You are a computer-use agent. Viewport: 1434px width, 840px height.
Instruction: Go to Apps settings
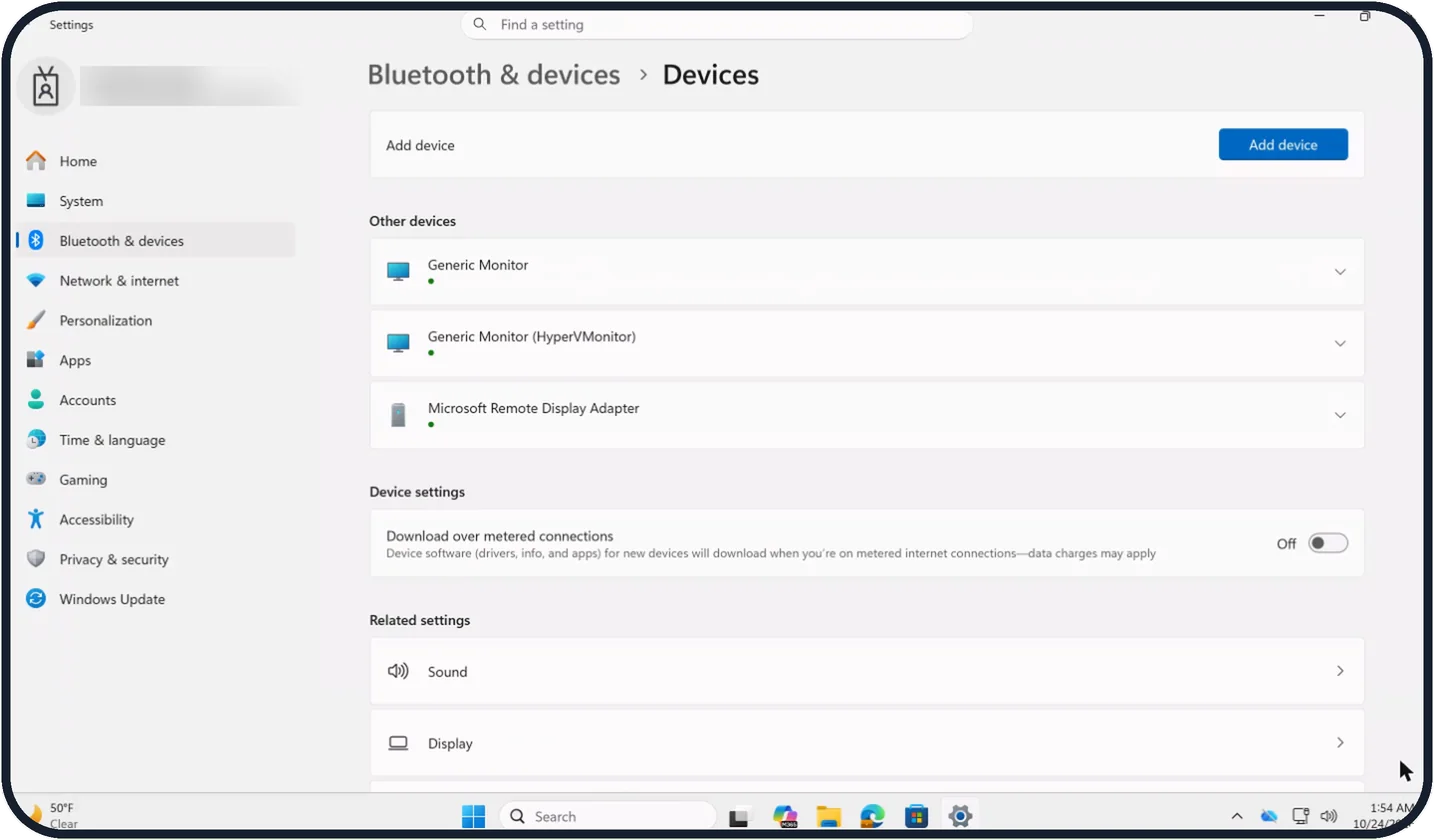tap(155, 360)
